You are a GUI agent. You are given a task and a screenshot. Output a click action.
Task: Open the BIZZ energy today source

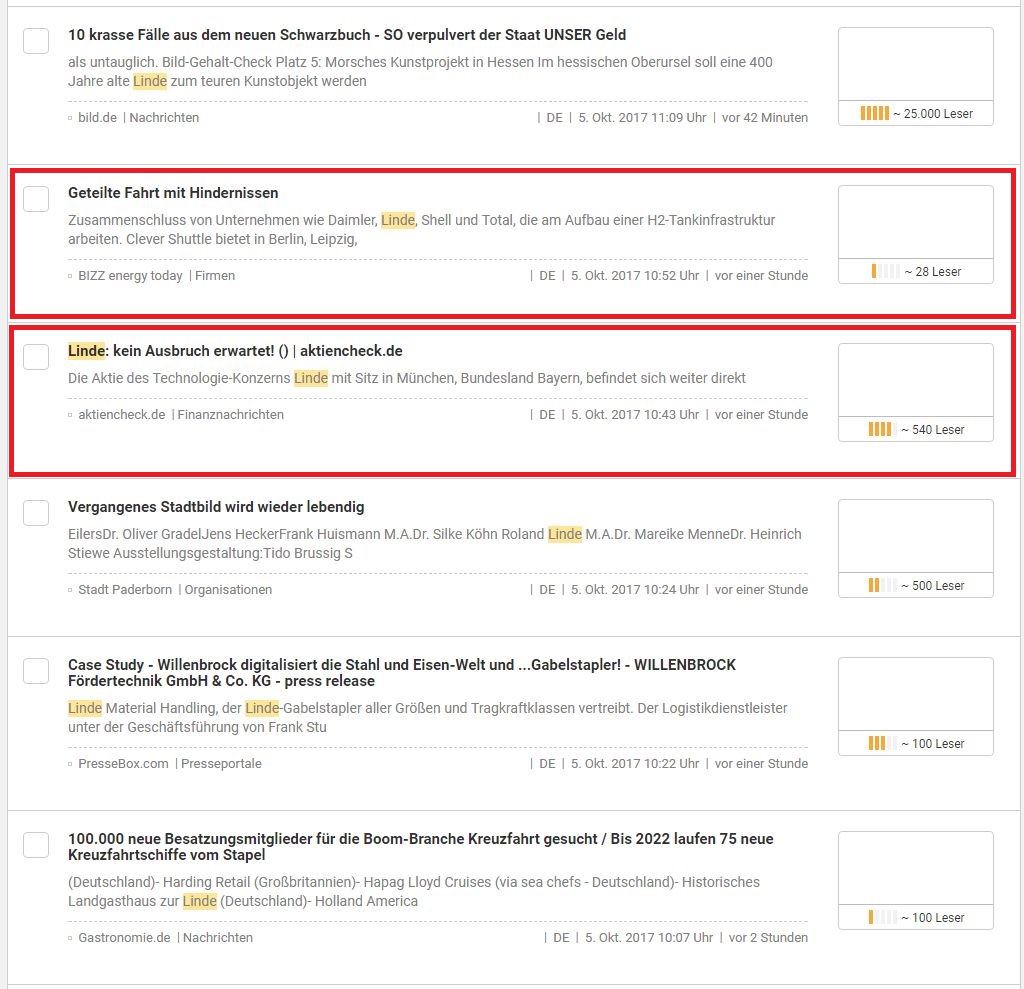point(130,275)
